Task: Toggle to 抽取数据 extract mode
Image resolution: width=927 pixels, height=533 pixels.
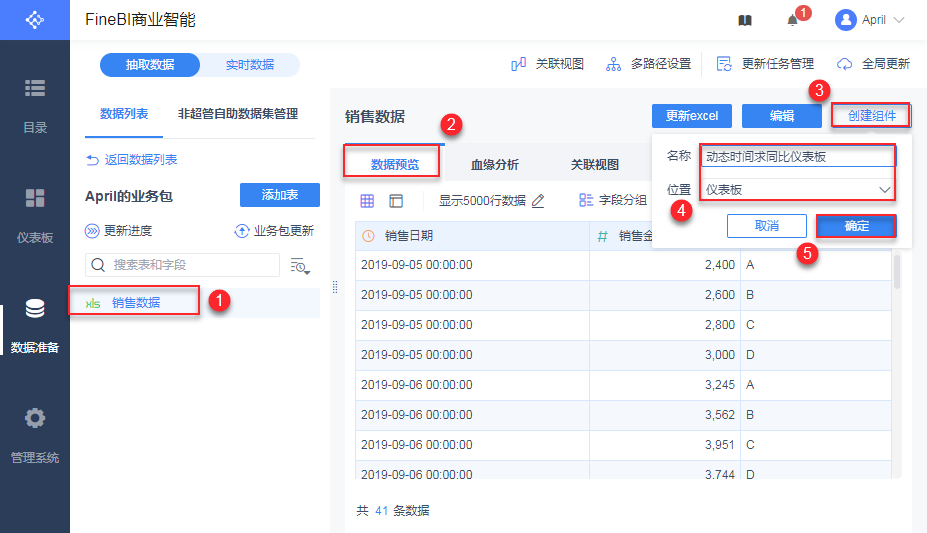Action: (x=150, y=65)
